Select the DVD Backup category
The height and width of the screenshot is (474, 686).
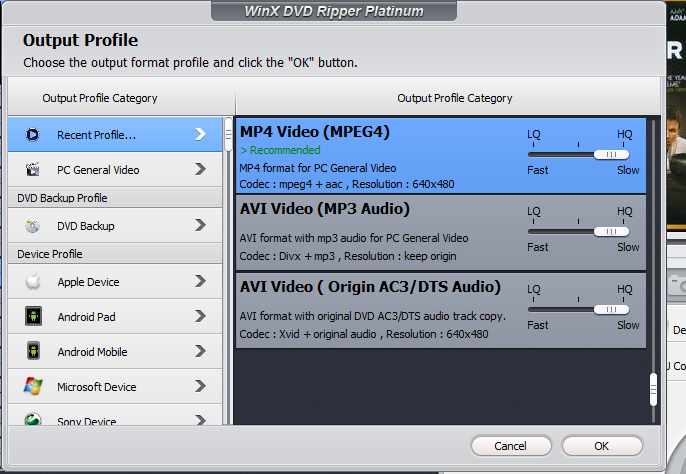(115, 225)
